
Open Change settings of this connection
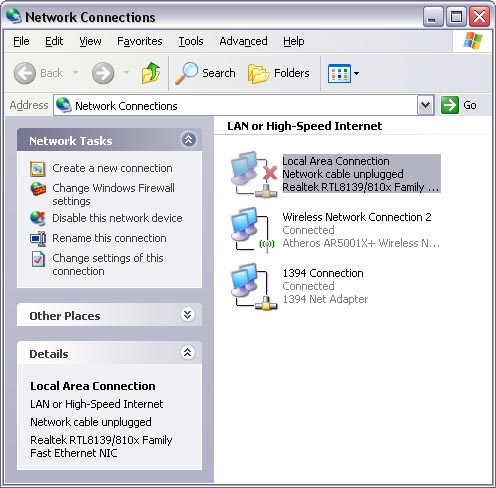coord(107,264)
